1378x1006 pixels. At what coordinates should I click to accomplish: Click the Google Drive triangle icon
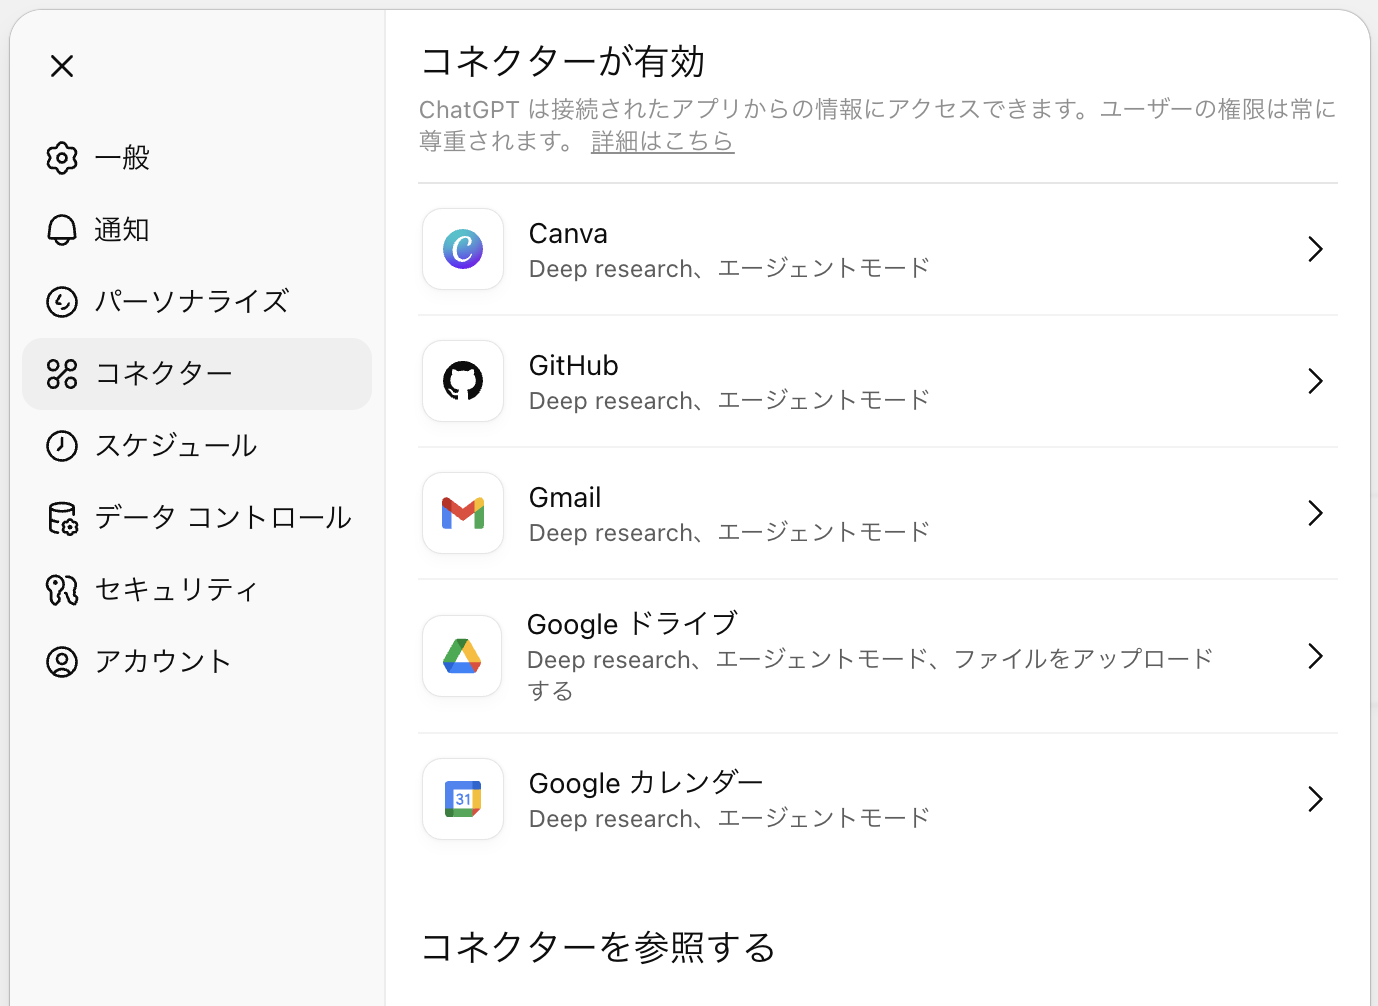tap(462, 656)
